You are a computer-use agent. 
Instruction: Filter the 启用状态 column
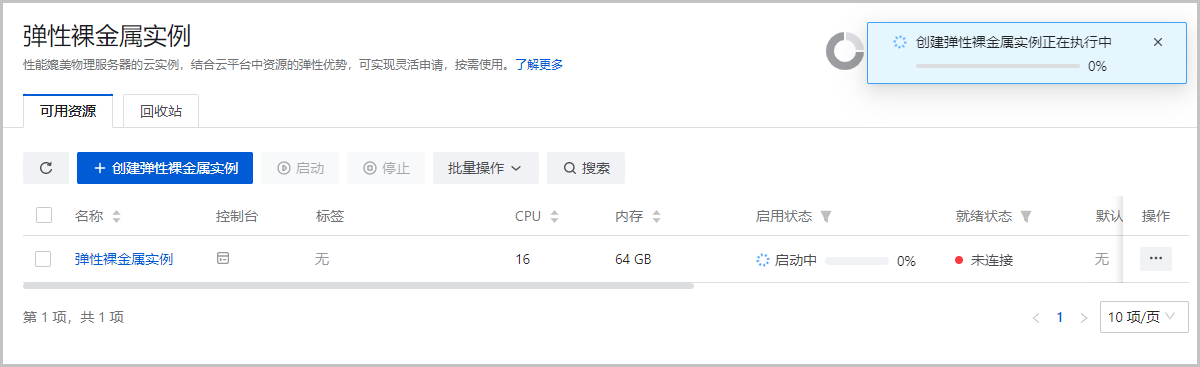(825, 216)
